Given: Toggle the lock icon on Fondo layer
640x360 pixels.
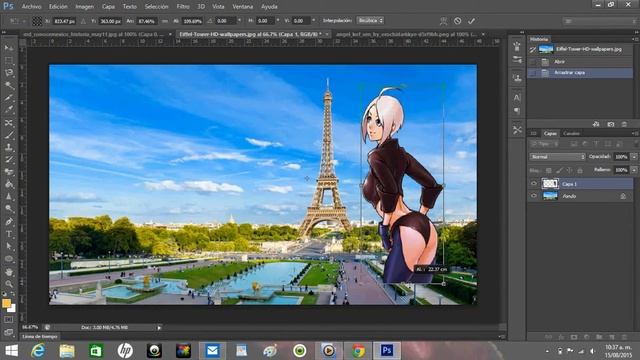Looking at the screenshot, I should click(623, 196).
